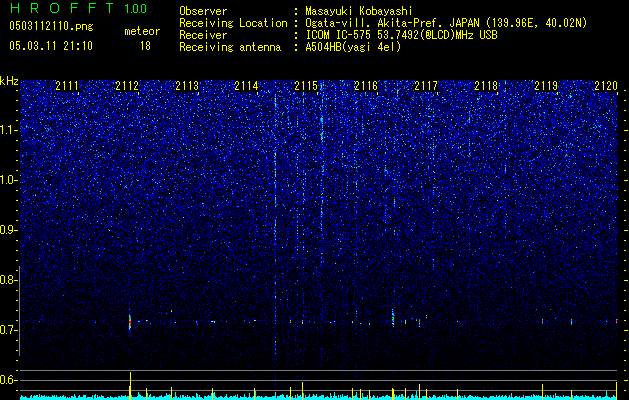This screenshot has height=400, width=629.
Task: Click the ICOM IC-575 receiver frequency text
Action: pos(401,35)
